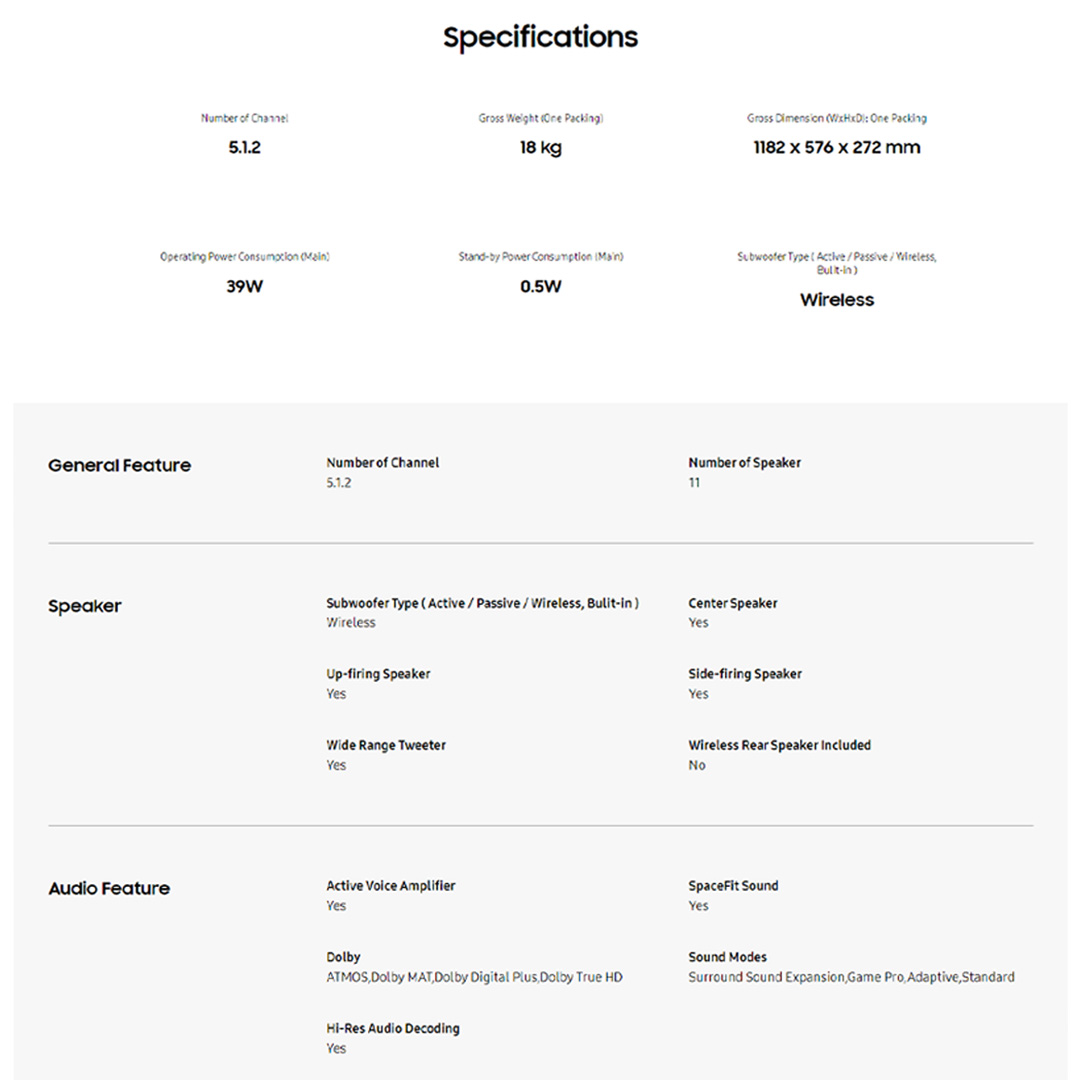The height and width of the screenshot is (1080, 1080).
Task: Click the 0.5W stand-by power value
Action: pos(540,287)
